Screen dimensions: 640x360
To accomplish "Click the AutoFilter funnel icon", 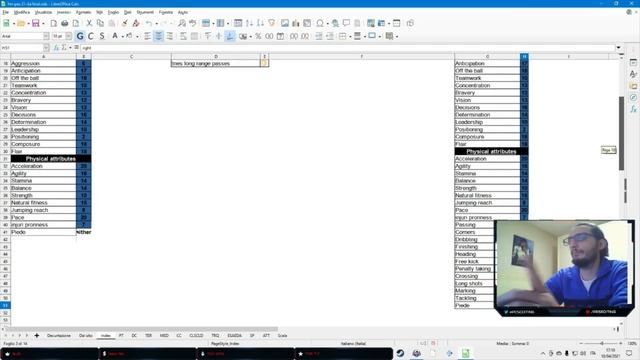I will coord(271,23).
